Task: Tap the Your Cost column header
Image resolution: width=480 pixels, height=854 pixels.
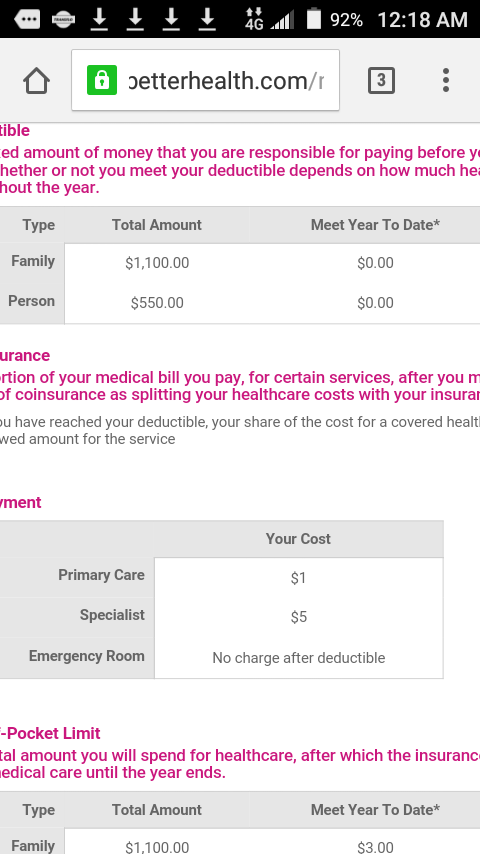Action: click(x=298, y=539)
